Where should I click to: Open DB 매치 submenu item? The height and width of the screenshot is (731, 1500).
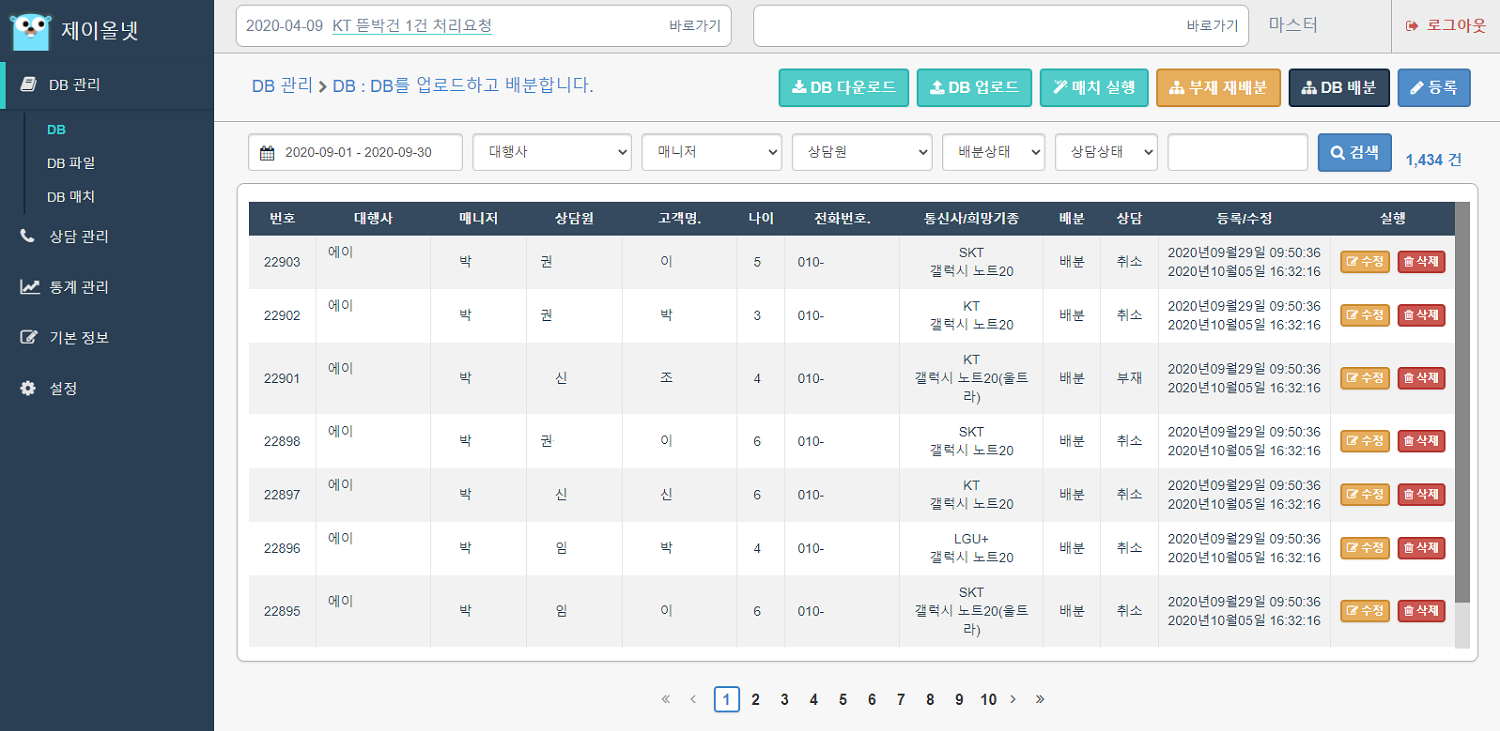tap(71, 197)
